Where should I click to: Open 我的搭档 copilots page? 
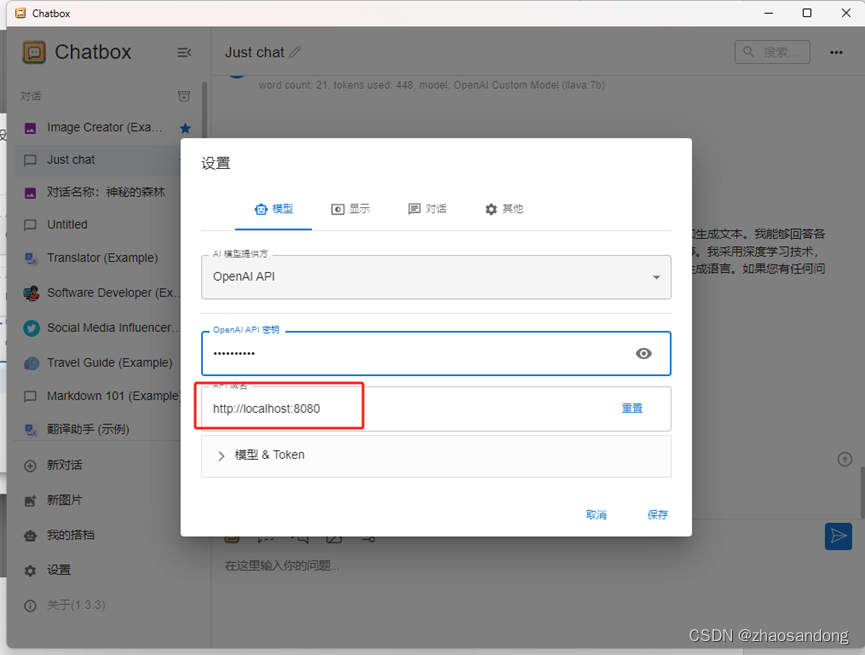point(71,535)
